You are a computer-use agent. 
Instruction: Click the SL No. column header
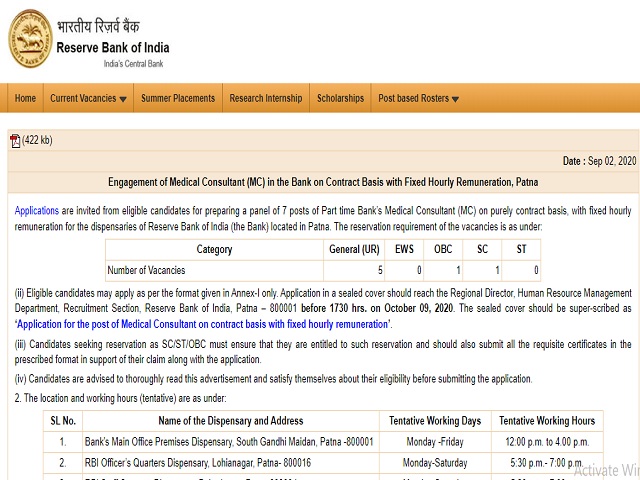(x=63, y=421)
